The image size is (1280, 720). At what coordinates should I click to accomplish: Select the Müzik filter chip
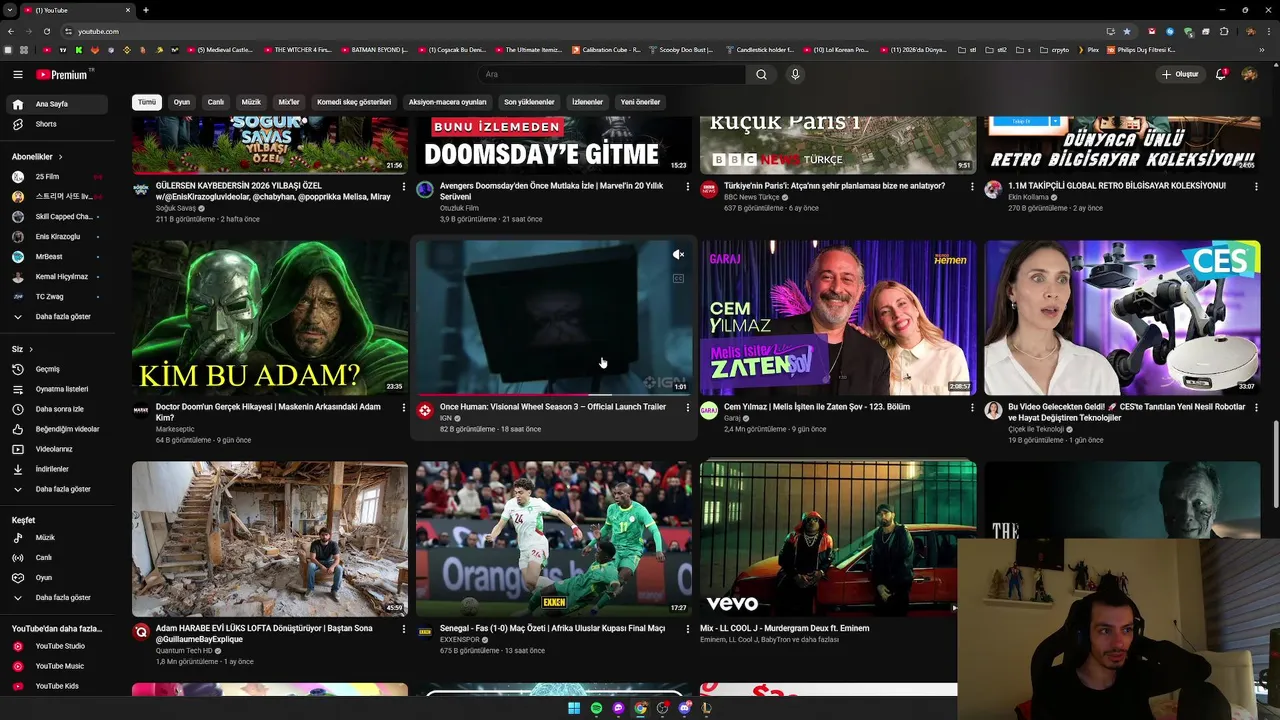click(x=251, y=102)
